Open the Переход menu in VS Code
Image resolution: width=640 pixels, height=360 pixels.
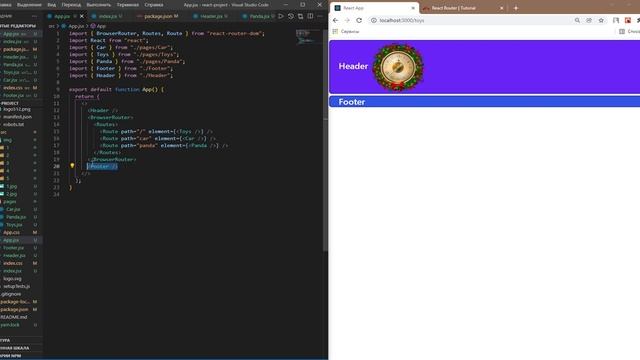point(71,5)
